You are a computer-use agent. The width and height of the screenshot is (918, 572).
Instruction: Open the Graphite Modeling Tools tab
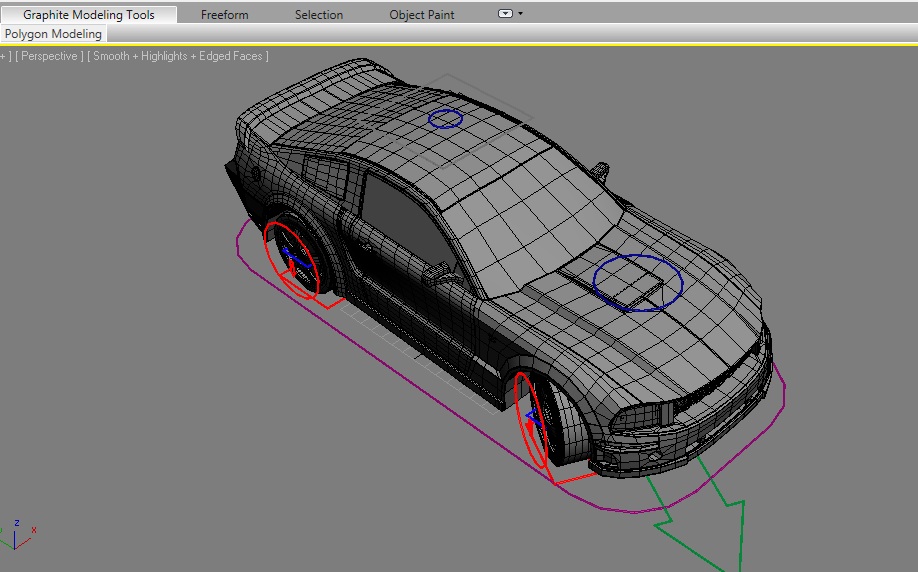pos(89,15)
